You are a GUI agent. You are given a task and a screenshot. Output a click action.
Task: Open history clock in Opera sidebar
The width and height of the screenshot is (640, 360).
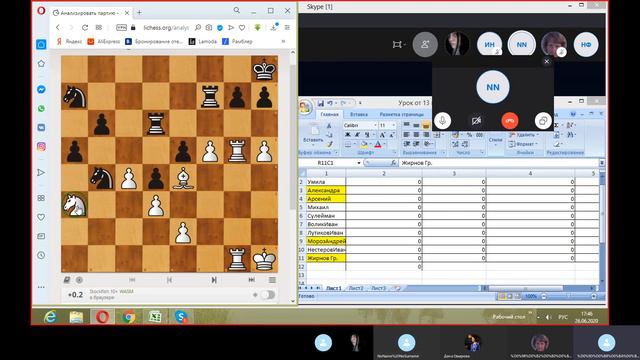(41, 255)
